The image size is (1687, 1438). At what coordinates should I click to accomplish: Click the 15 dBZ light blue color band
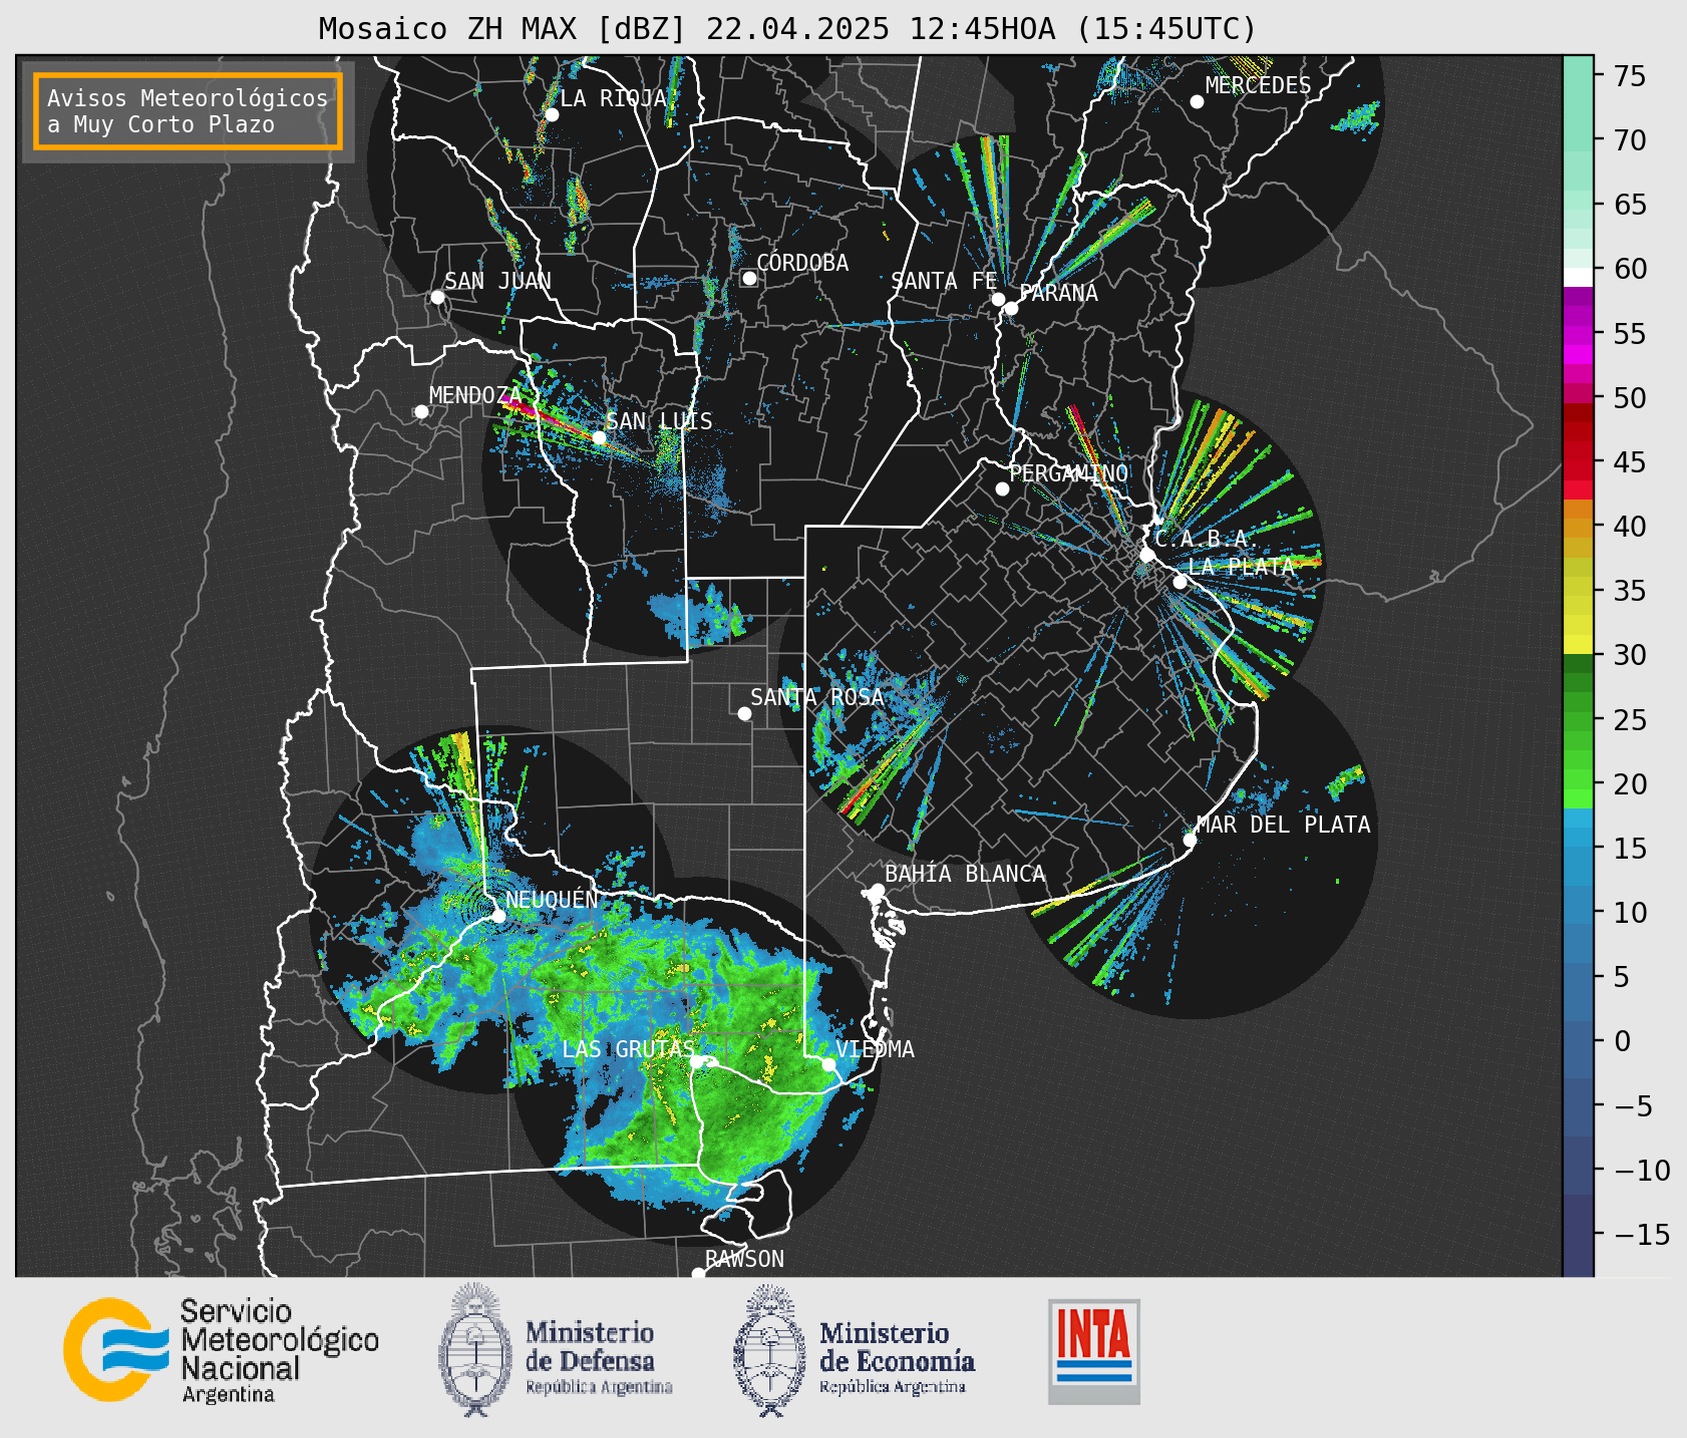1578,838
